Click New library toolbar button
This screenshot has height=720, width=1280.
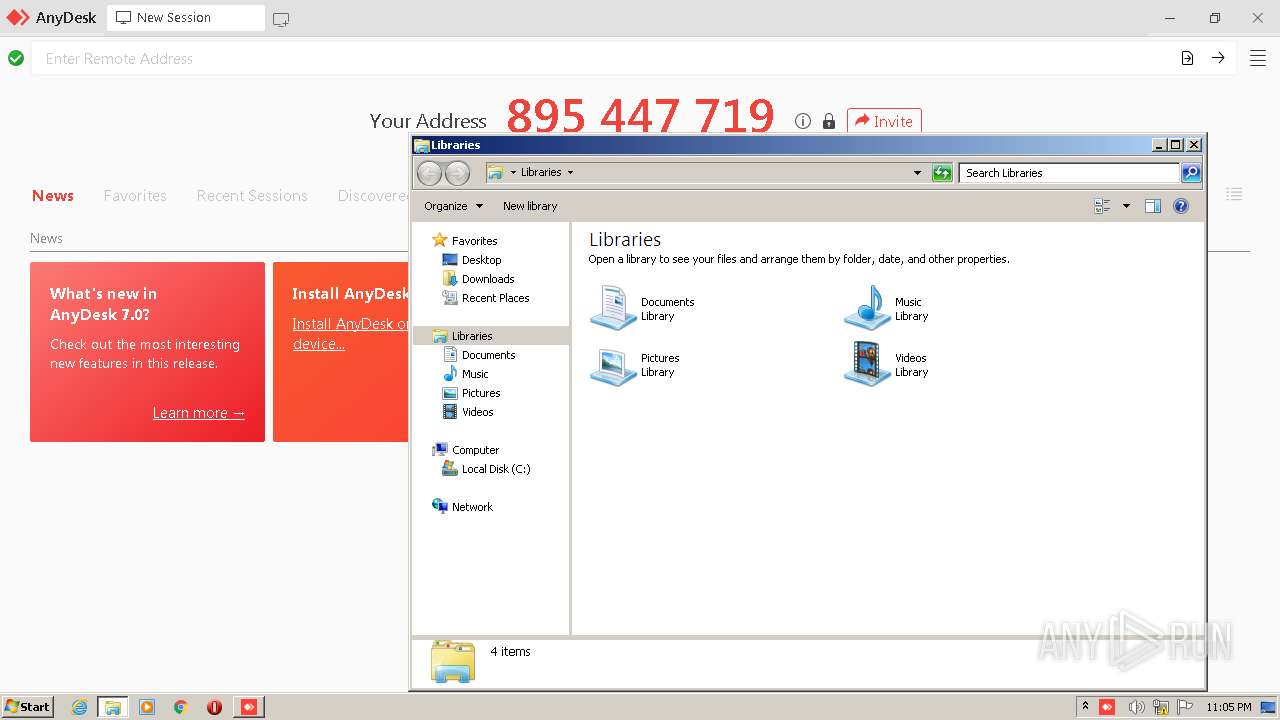(x=530, y=206)
